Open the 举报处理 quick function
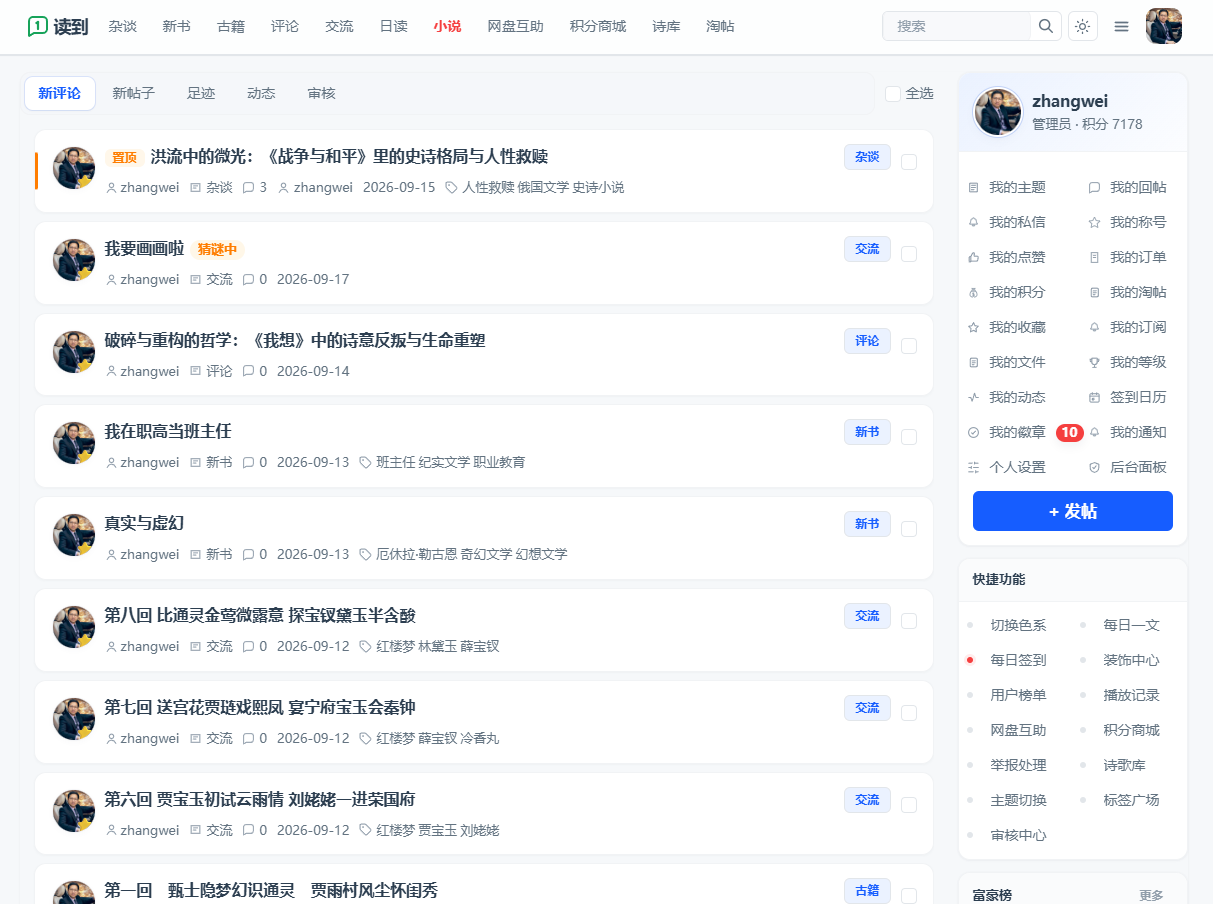Image resolution: width=1213 pixels, height=904 pixels. (x=1018, y=765)
